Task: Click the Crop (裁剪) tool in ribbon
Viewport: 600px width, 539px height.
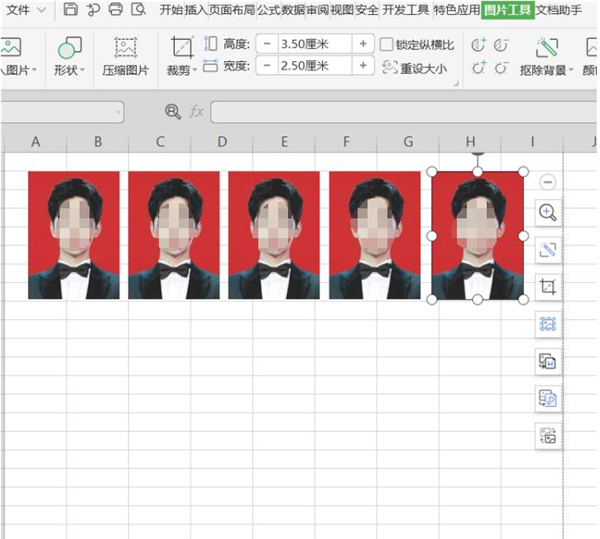Action: point(181,48)
